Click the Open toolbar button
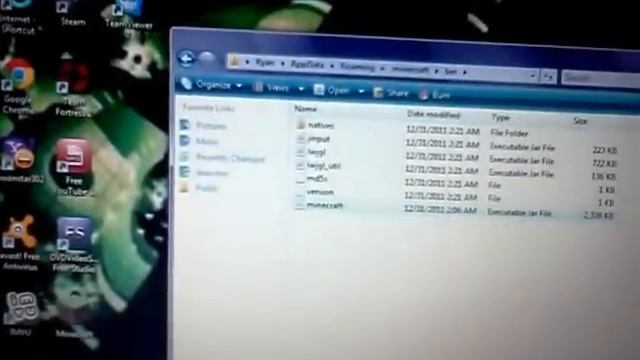Screen dimensions: 640x360 pos(332,90)
